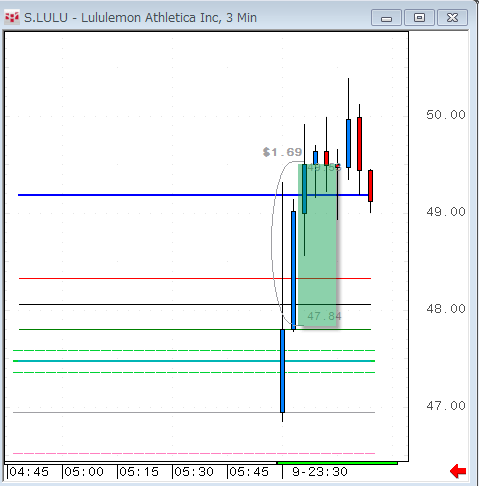Image resolution: width=479 pixels, height=486 pixels.
Task: Minimize the S.LULU chart window
Action: pos(386,18)
